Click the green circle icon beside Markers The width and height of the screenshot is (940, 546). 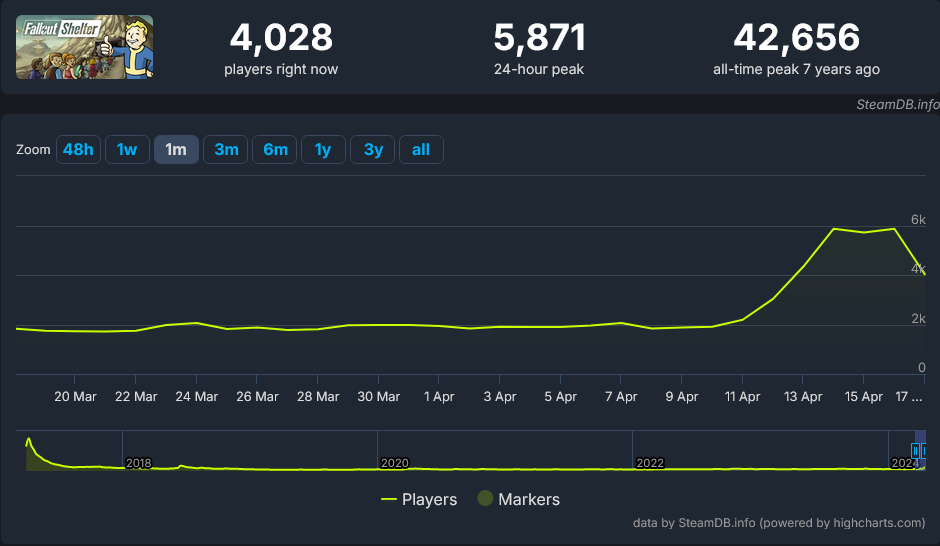(x=485, y=499)
